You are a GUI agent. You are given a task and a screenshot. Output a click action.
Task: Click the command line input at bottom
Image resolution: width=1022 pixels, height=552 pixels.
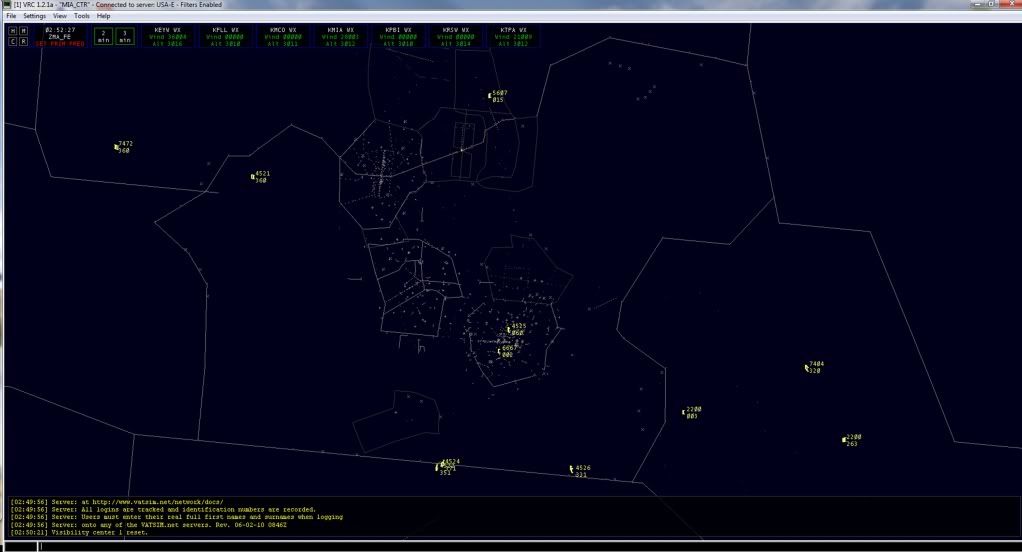point(510,545)
